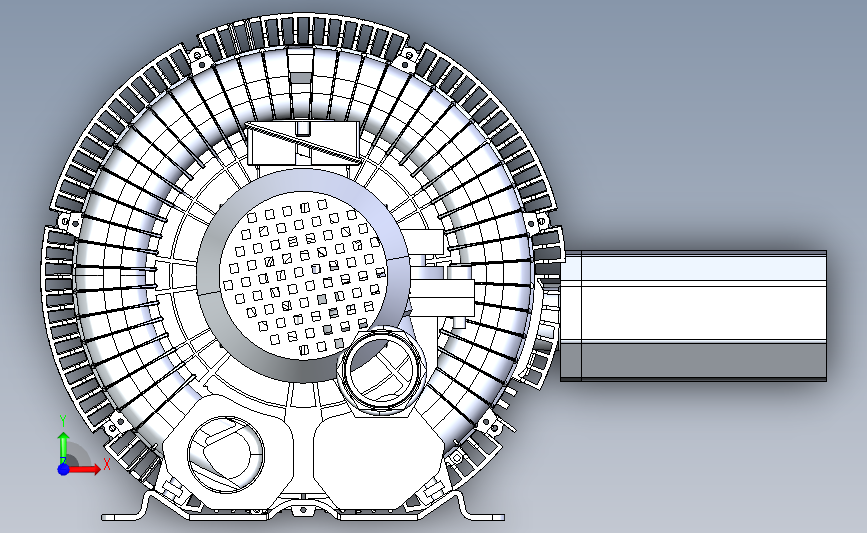Select the perforated circular grille in the center

pyautogui.click(x=303, y=276)
